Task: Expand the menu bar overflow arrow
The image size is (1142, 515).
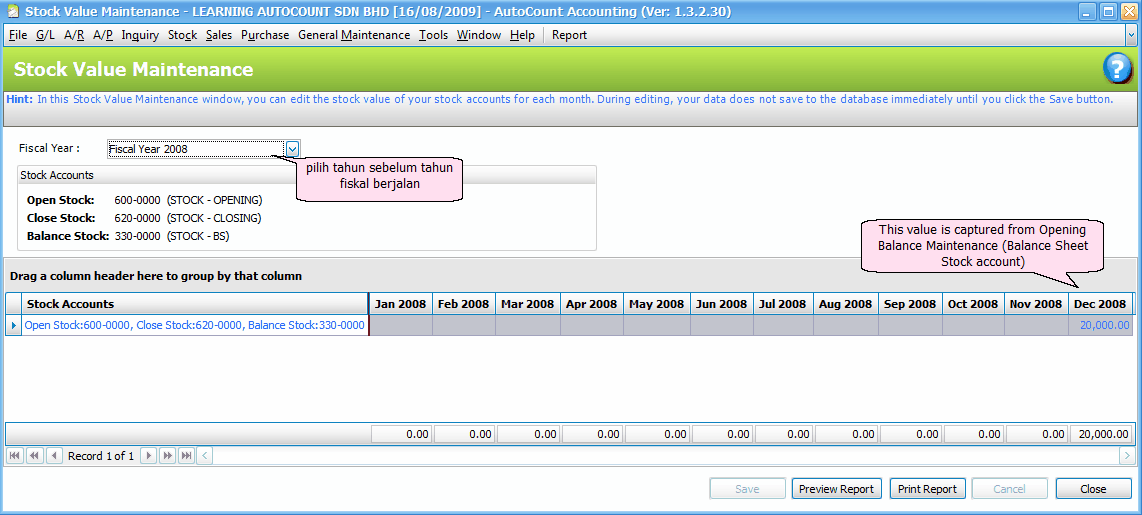Action: click(x=1132, y=34)
